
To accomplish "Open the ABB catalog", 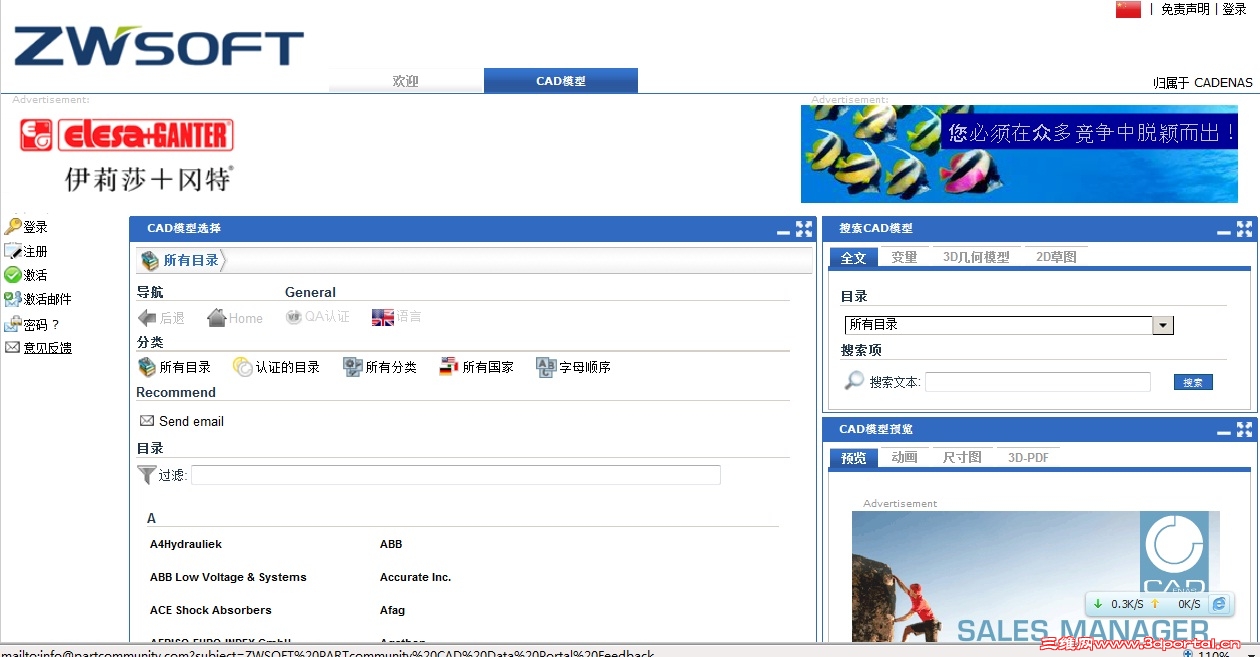I will point(391,544).
